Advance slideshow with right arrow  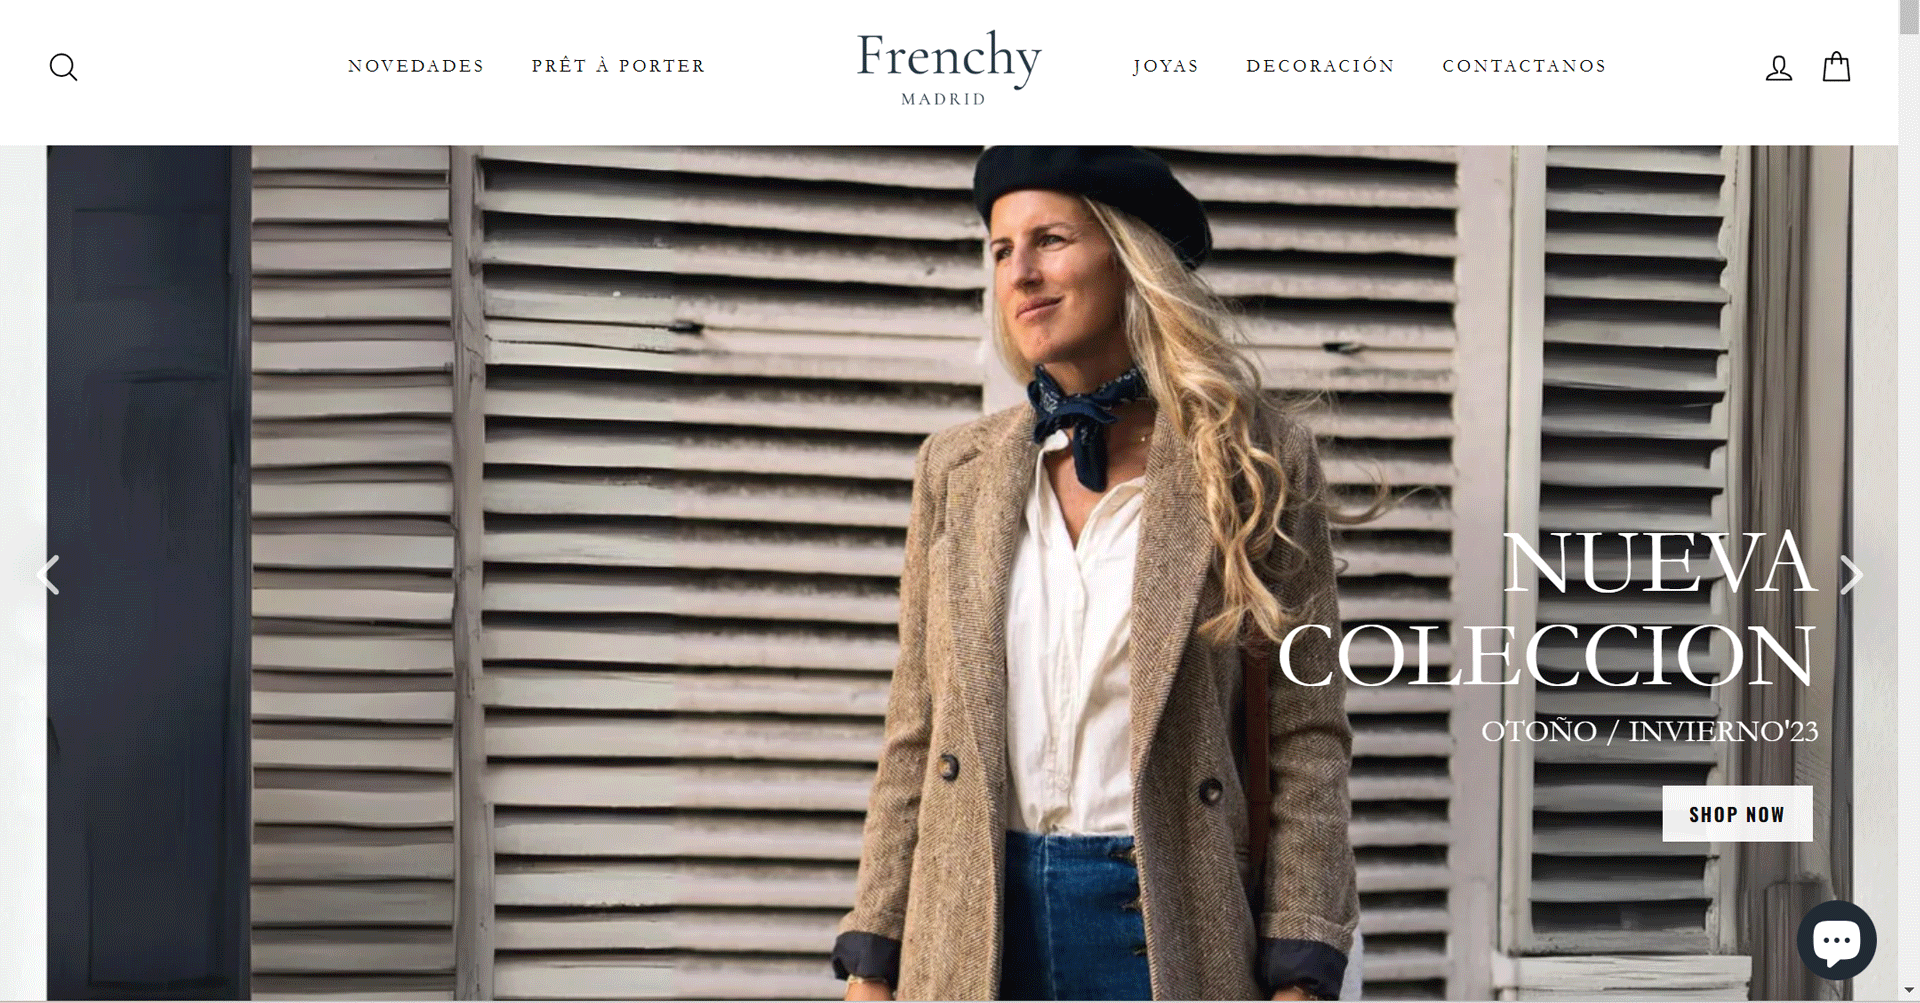[1851, 575]
